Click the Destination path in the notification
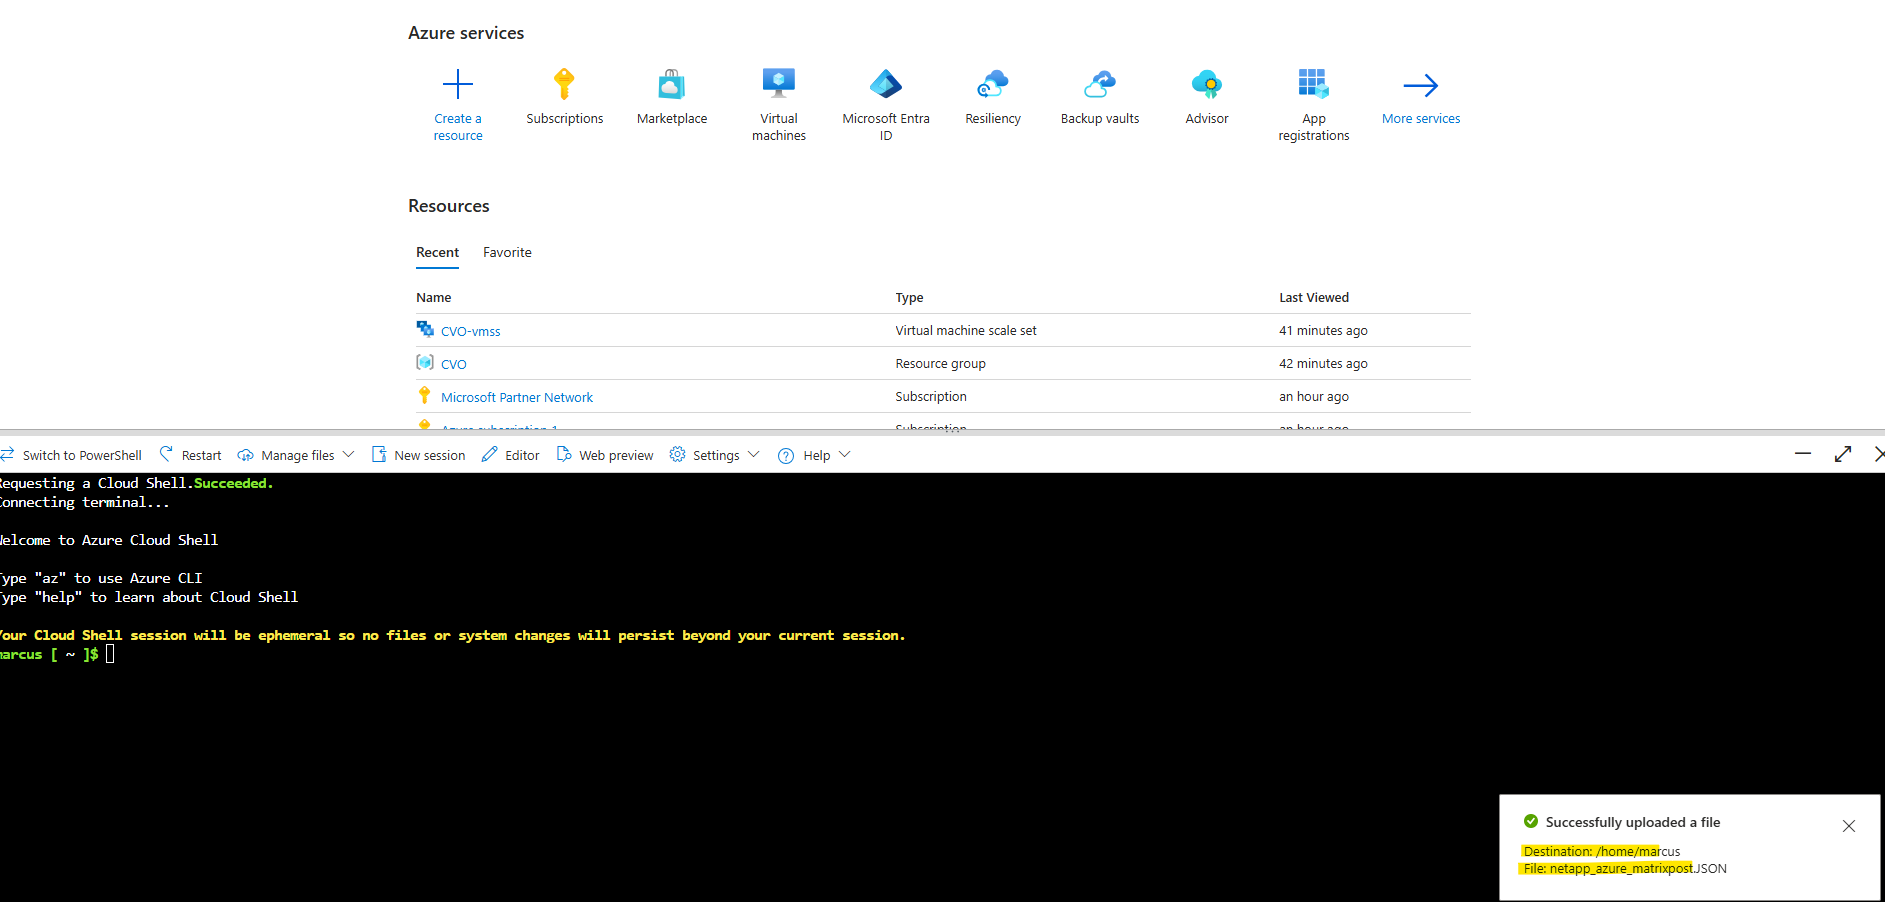The height and width of the screenshot is (902, 1885). [1602, 852]
